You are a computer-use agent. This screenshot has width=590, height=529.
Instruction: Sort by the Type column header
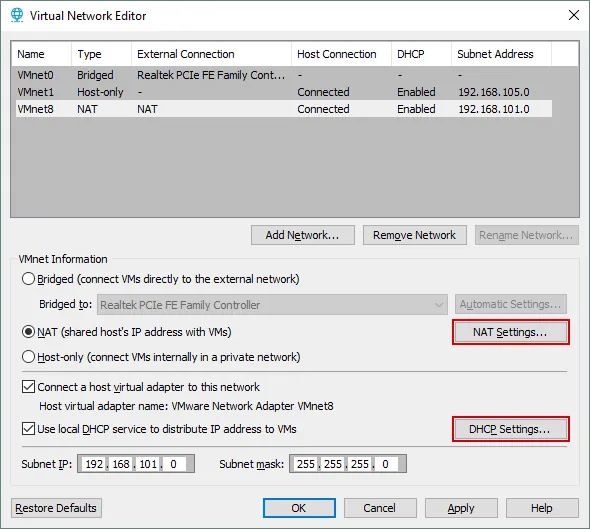101,54
